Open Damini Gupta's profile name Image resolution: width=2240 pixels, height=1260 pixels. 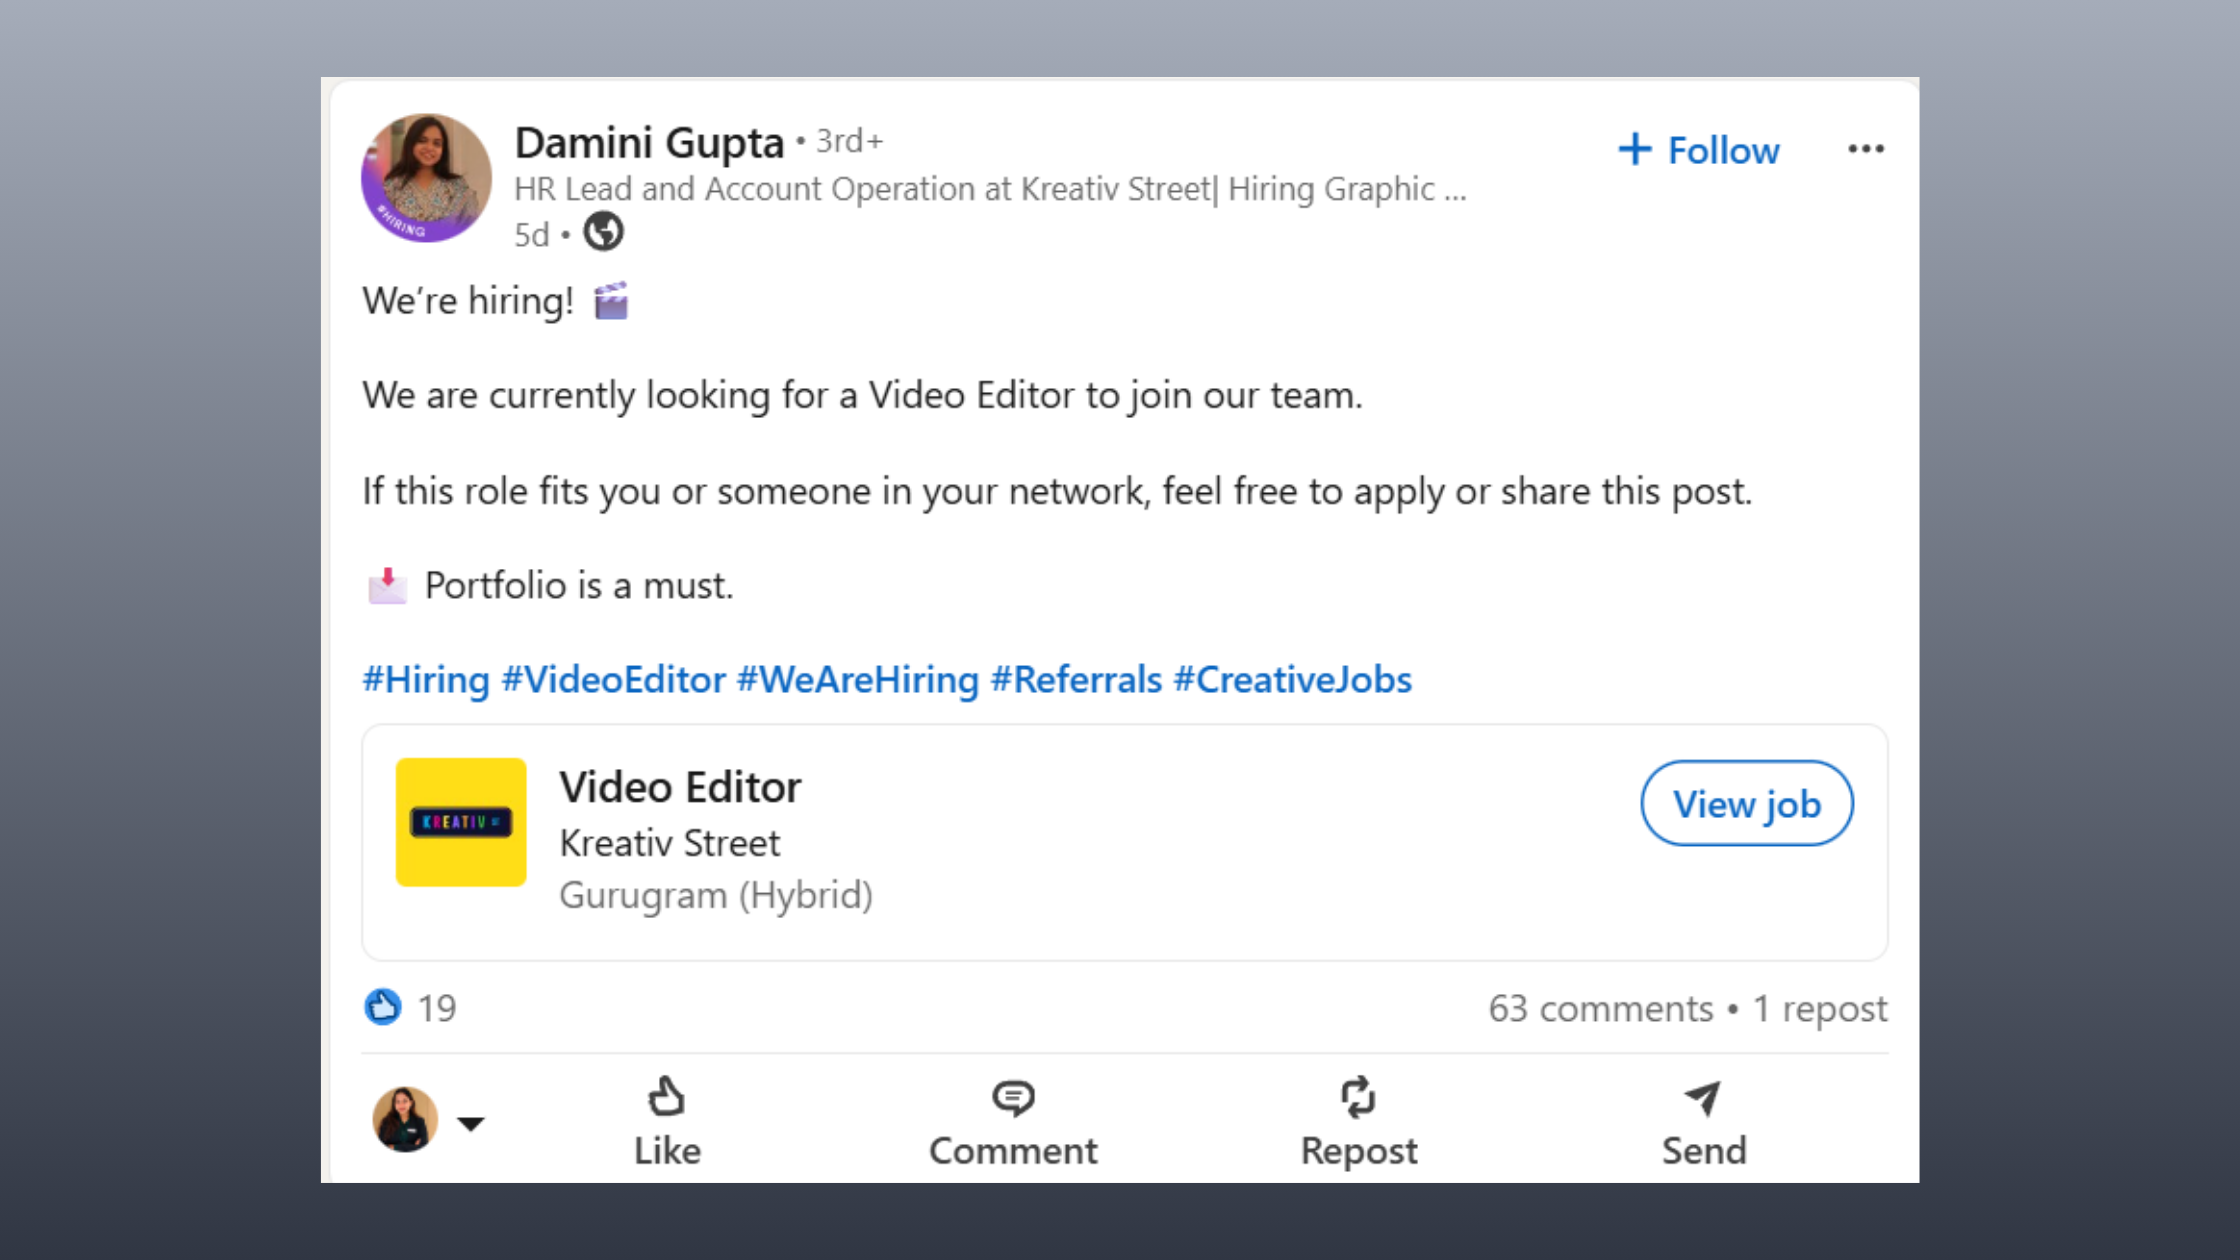(649, 141)
